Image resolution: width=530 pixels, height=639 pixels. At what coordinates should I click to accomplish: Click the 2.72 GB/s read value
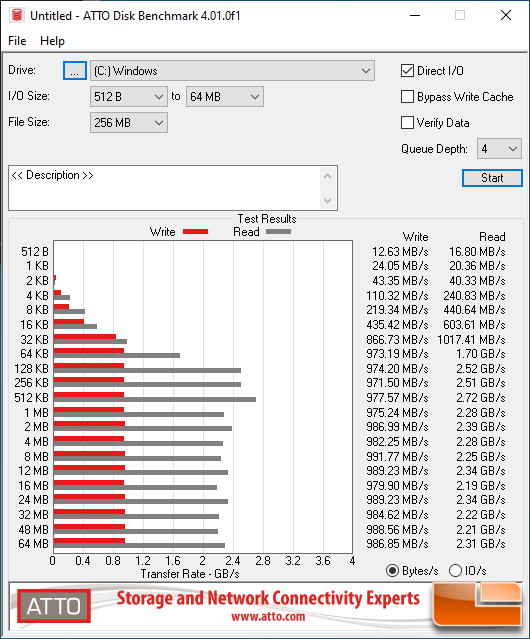pos(481,398)
